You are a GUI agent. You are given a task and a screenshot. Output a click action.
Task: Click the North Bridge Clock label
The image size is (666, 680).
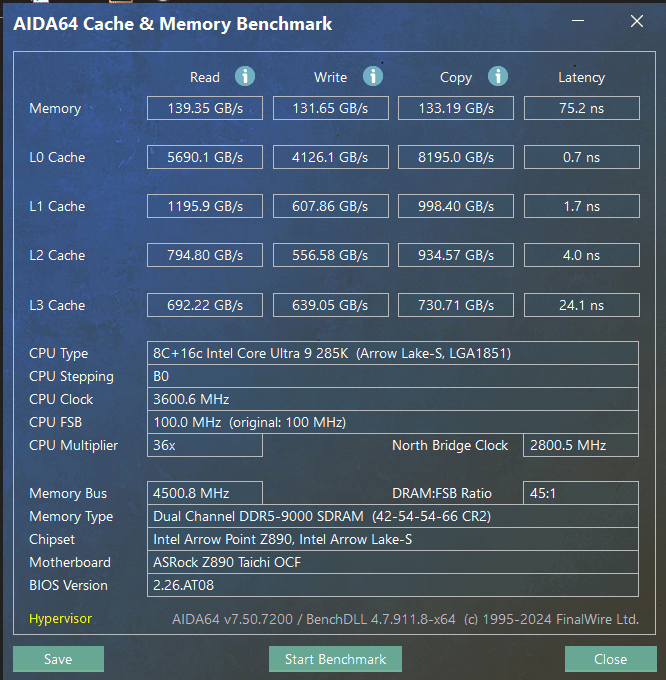450,445
